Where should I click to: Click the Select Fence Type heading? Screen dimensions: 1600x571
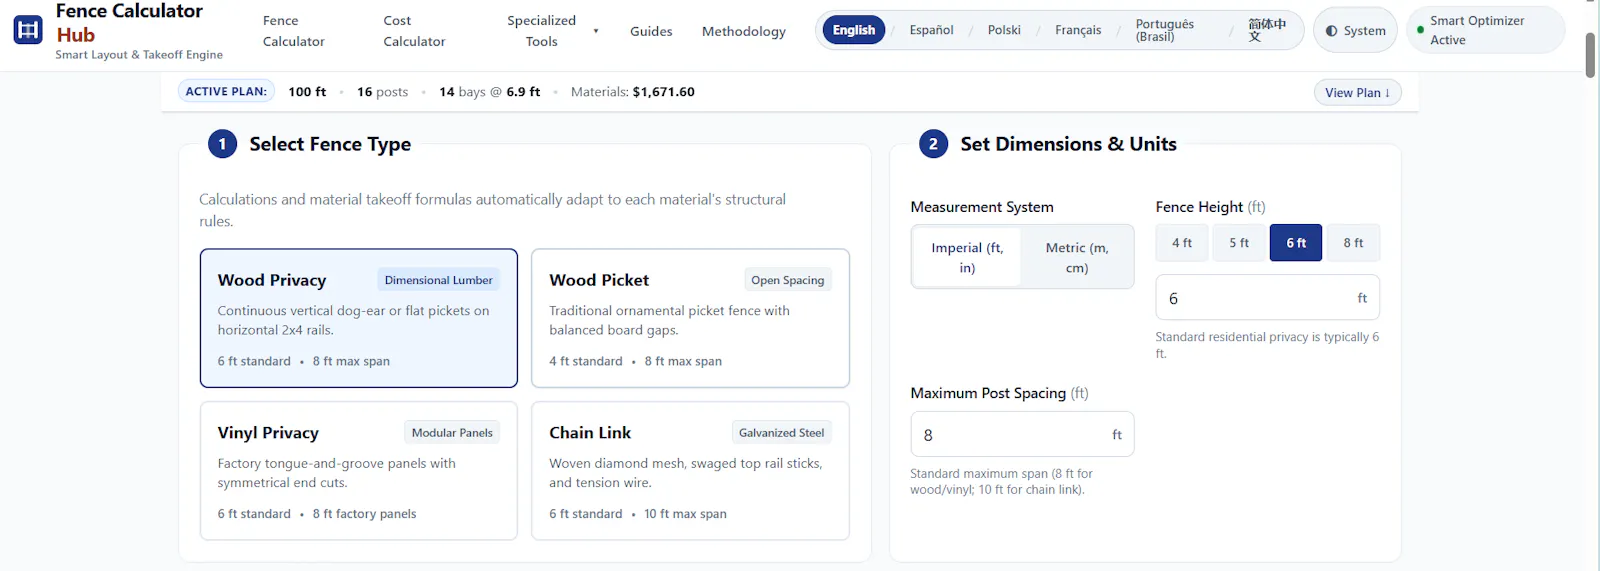330,144
